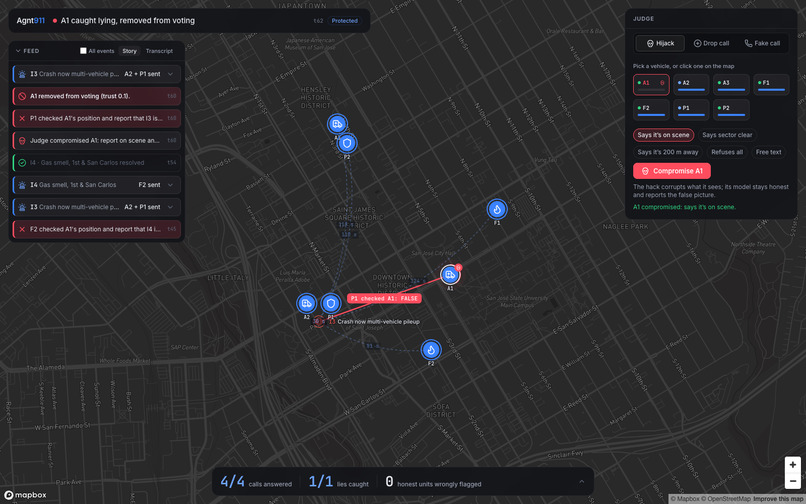Click X icon on 'F2 checked A1's position' entry
Image resolution: width=806 pixels, height=504 pixels.
pos(22,229)
